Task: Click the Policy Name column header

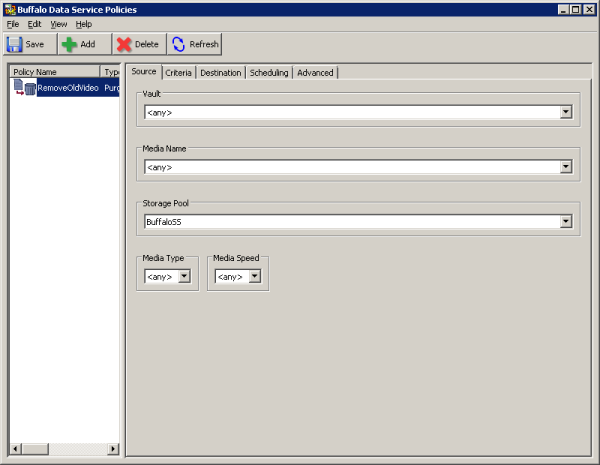Action: tap(55, 72)
